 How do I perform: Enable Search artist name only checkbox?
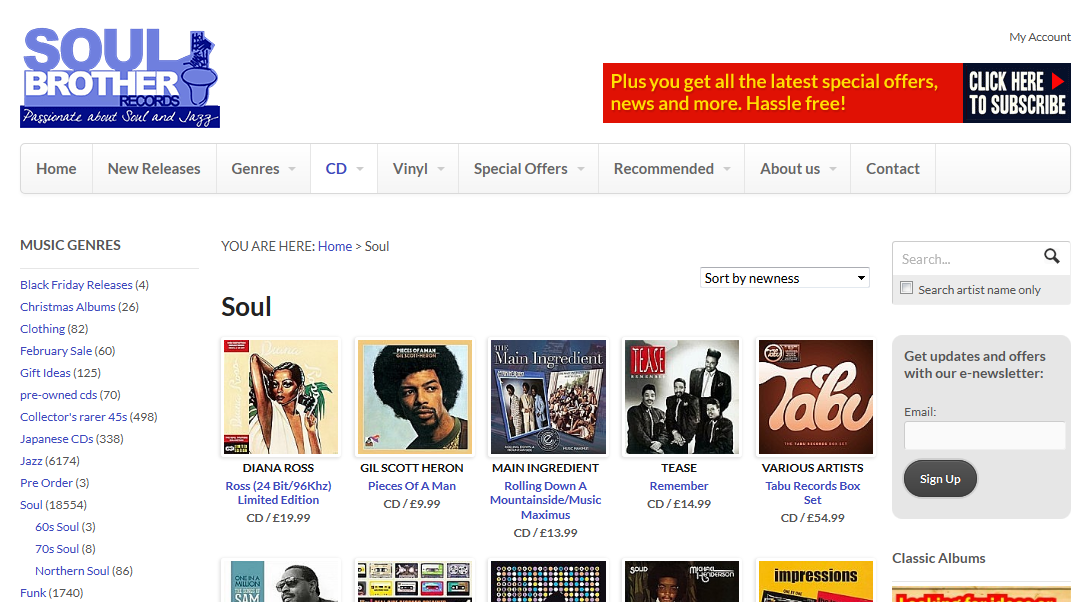coord(907,289)
